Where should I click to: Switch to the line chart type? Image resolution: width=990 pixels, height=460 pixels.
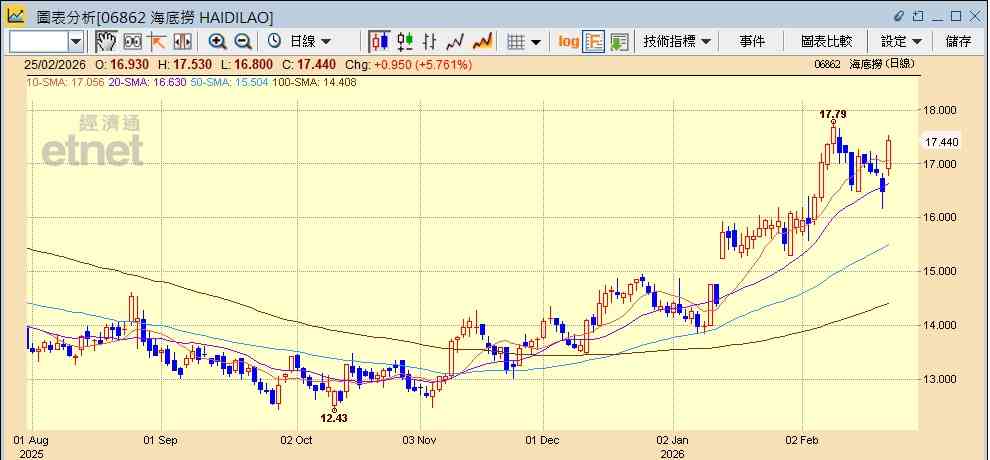click(x=455, y=42)
